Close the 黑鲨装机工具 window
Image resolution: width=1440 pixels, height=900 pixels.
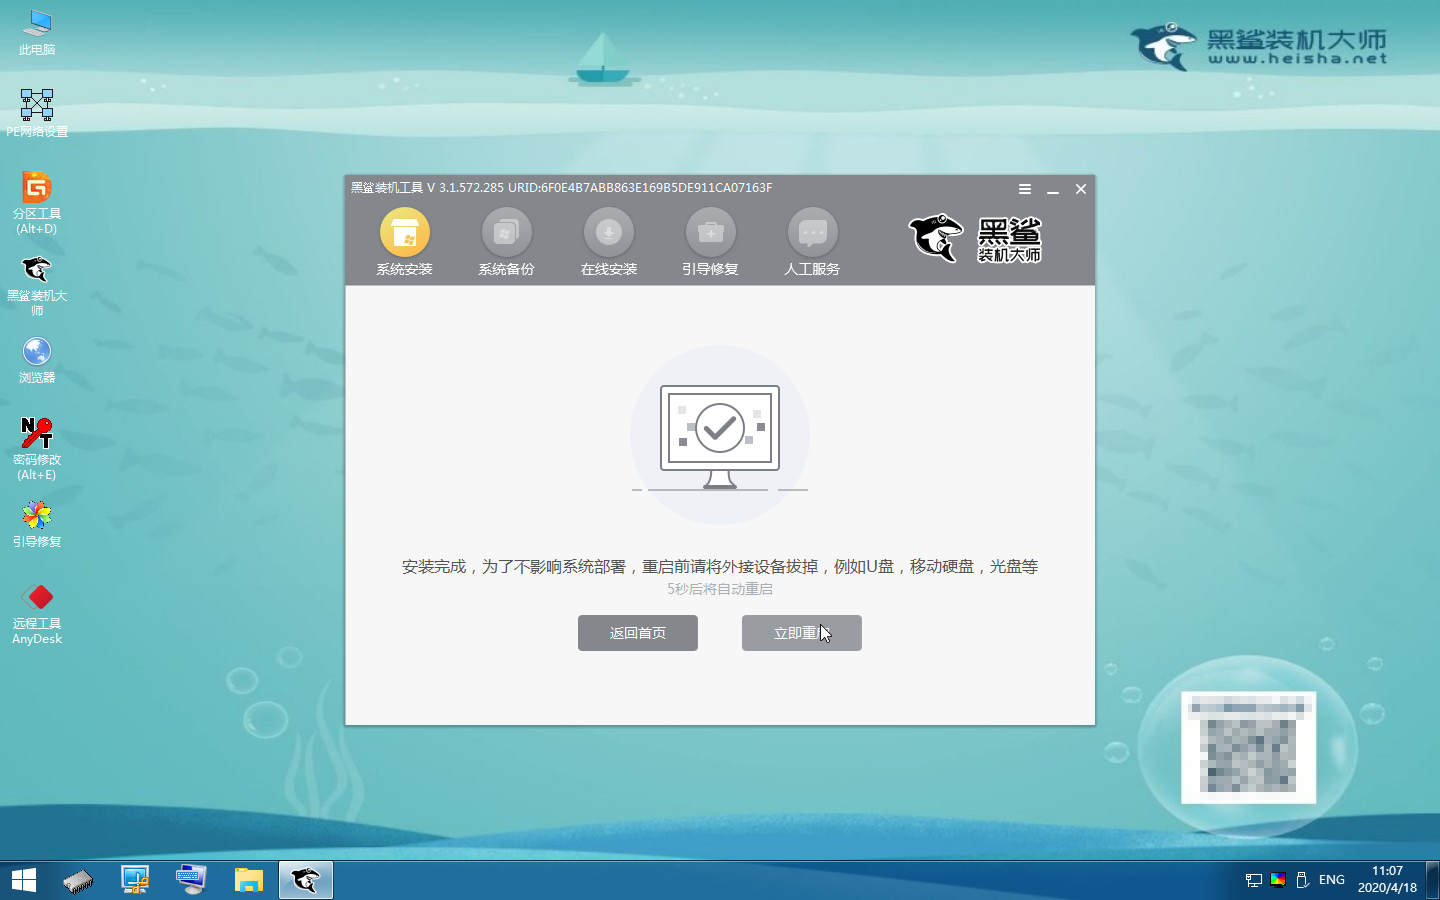(1081, 189)
